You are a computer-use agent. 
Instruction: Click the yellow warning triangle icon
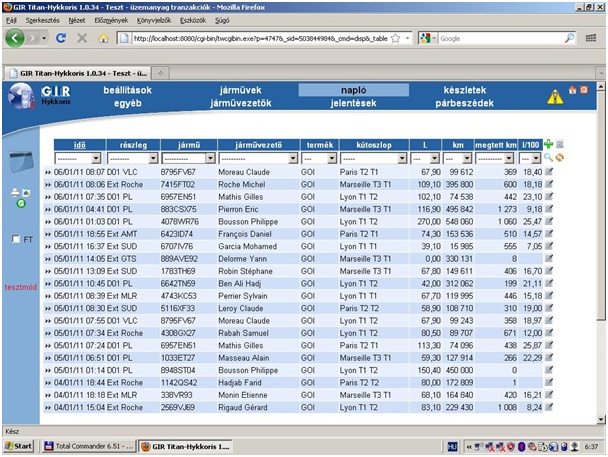(x=555, y=97)
